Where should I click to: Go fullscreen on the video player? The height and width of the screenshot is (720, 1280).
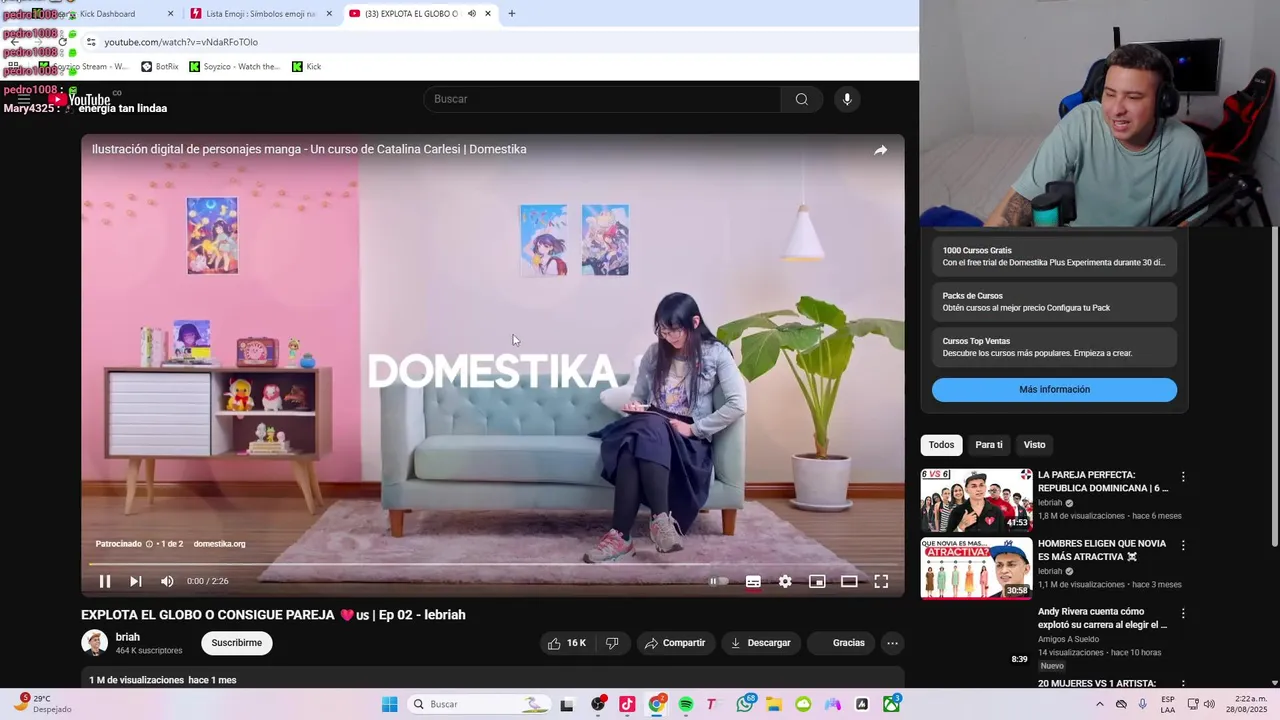881,581
